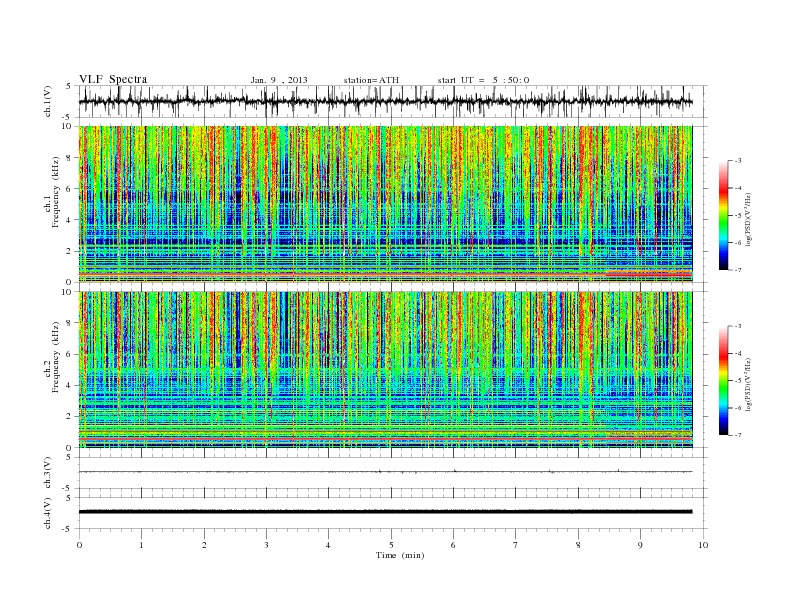The width and height of the screenshot is (792, 612).
Task: Click the "8" kHz tick of ch.1 spectrogram
Action: coord(69,158)
